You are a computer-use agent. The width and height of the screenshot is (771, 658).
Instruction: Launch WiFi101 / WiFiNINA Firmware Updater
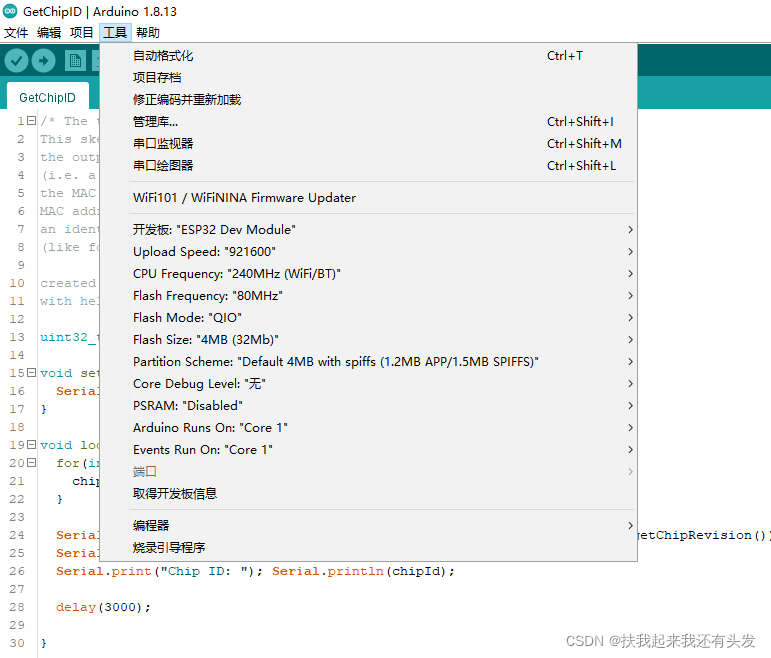[369, 198]
